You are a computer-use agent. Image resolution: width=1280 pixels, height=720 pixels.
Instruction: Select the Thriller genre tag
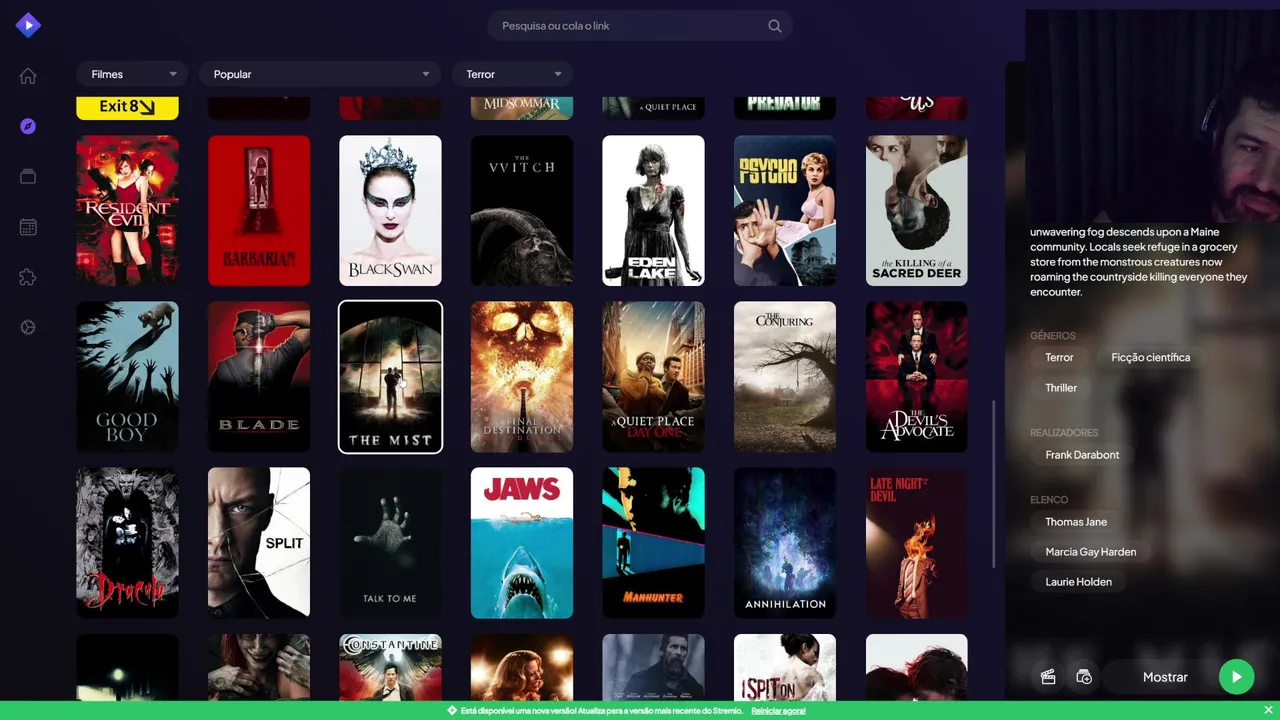click(1061, 388)
